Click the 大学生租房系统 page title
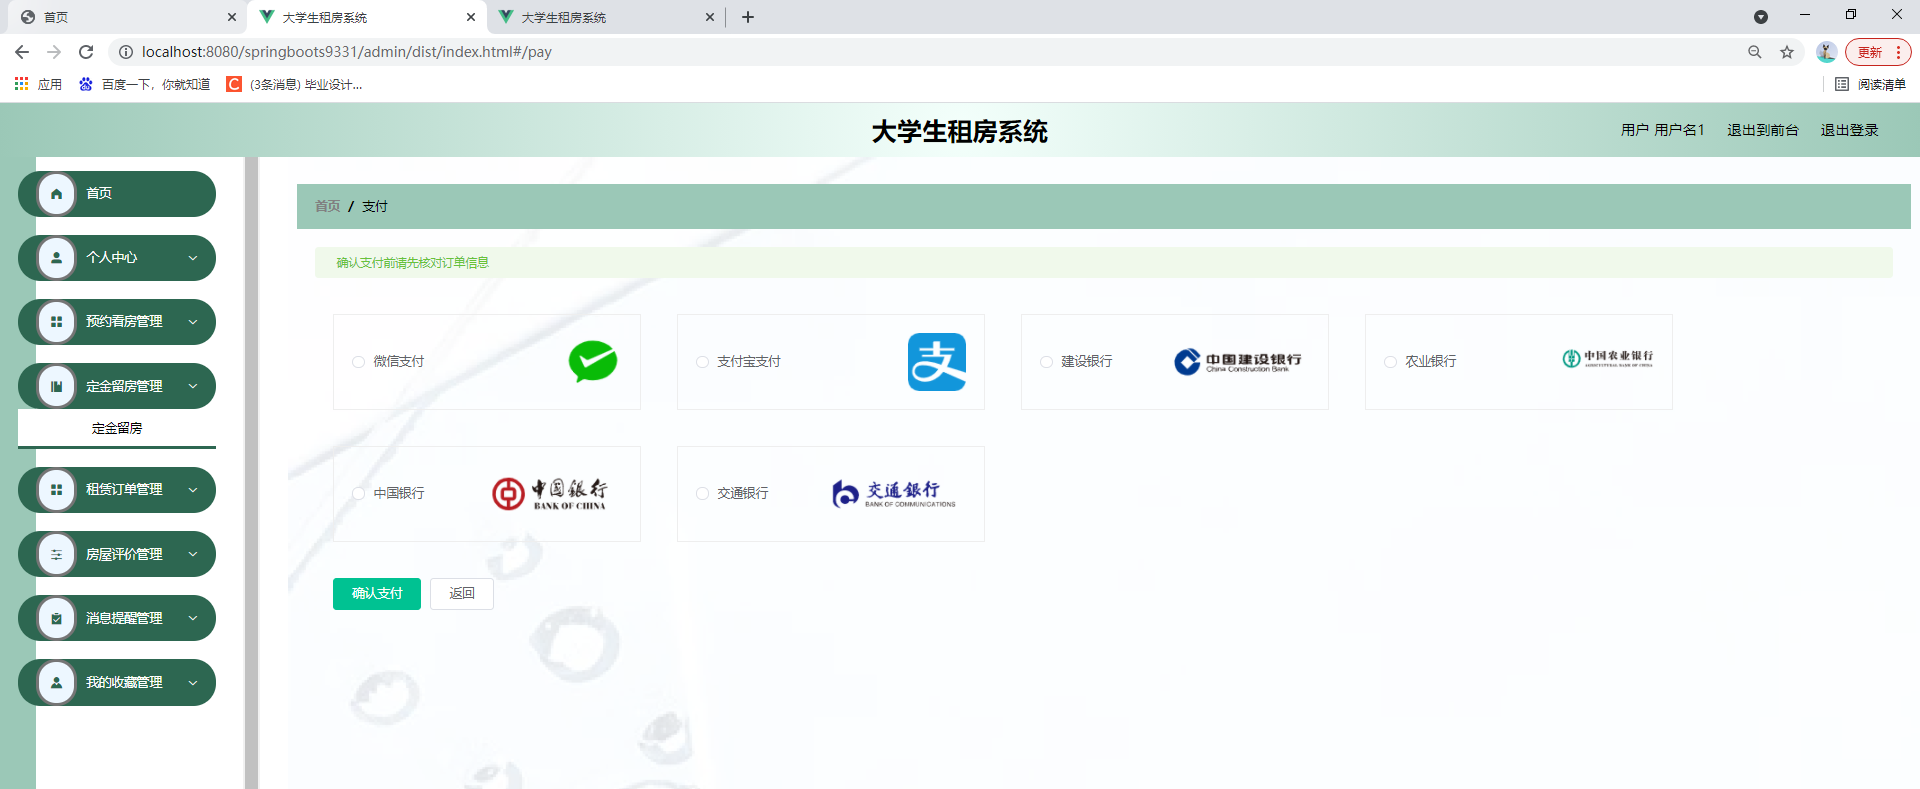The height and width of the screenshot is (789, 1920). click(960, 131)
